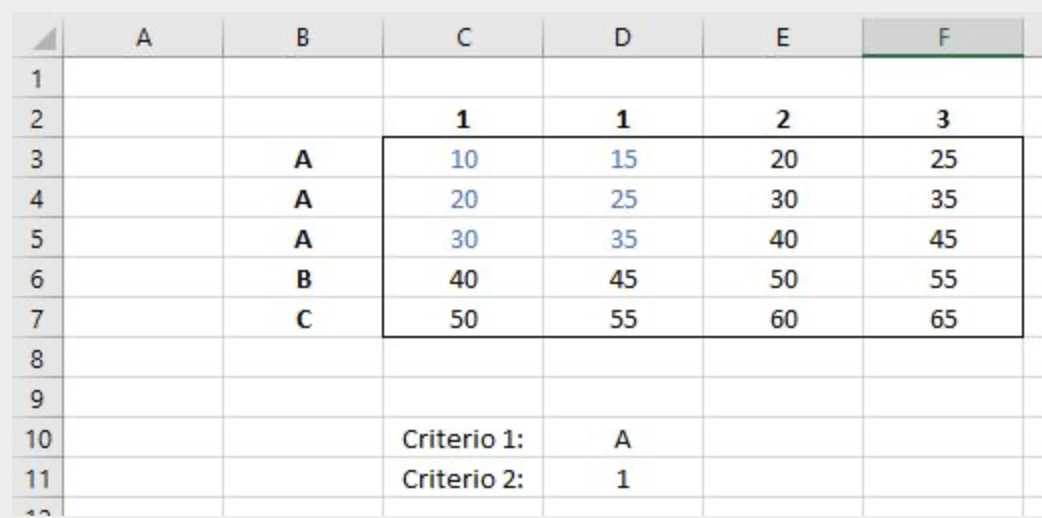Select row 3 header
This screenshot has height=518, width=1042.
[x=34, y=159]
